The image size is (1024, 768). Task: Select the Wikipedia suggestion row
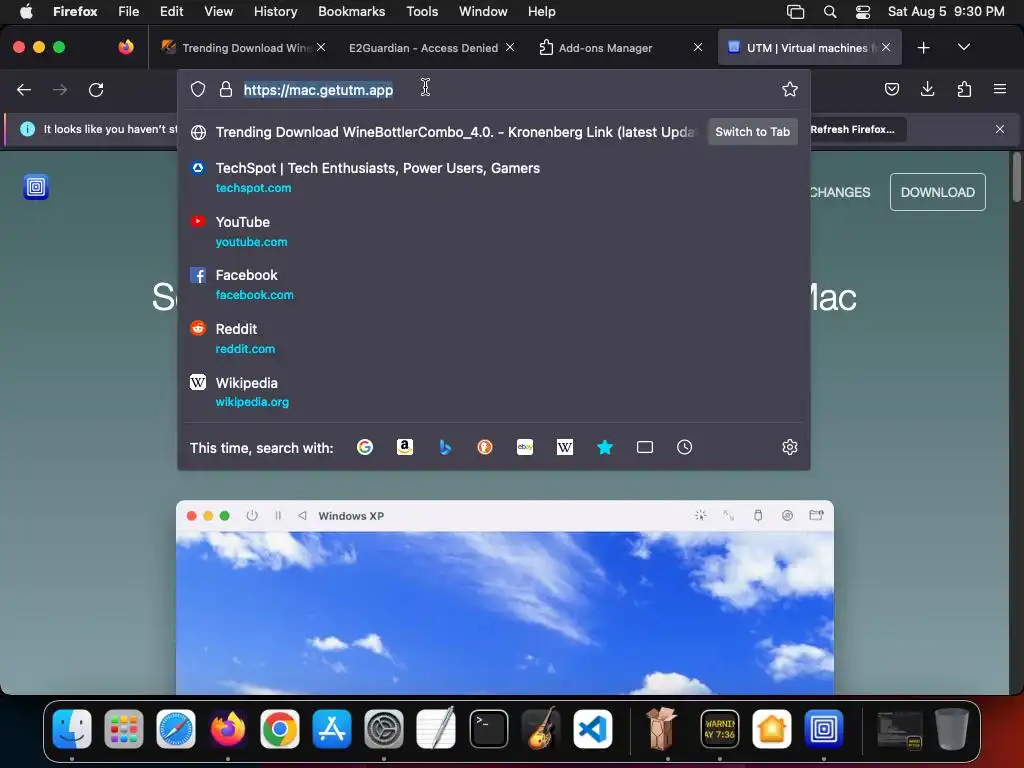(x=494, y=392)
